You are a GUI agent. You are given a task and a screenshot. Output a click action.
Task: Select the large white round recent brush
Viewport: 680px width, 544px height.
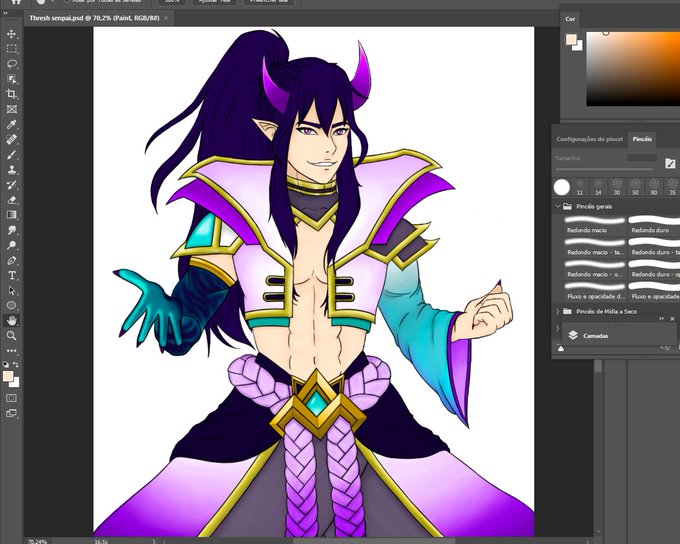click(562, 187)
